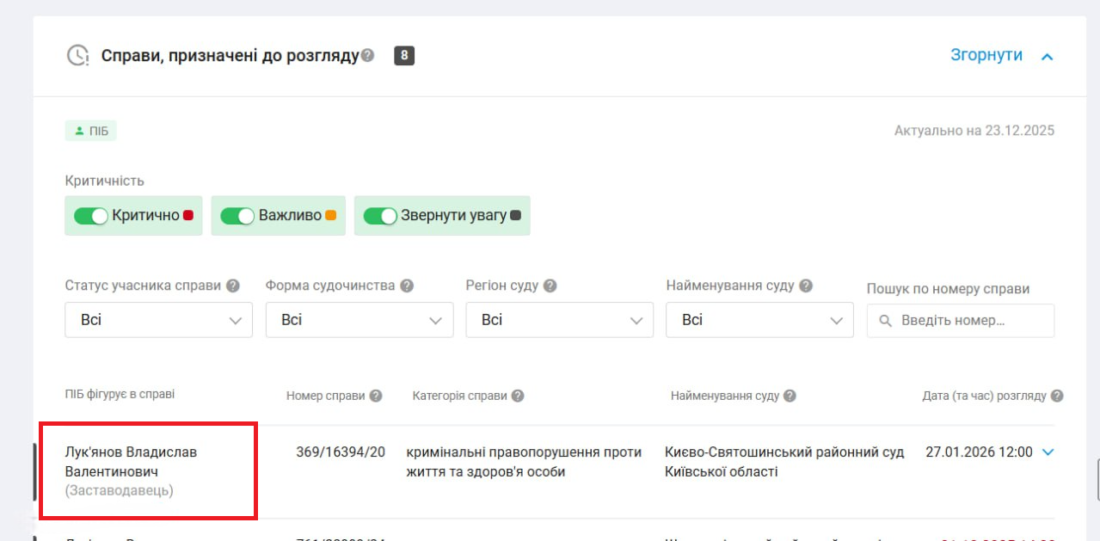The image size is (1100, 541).
Task: Open help icon in Категорія справи column header
Action: [x=518, y=396]
